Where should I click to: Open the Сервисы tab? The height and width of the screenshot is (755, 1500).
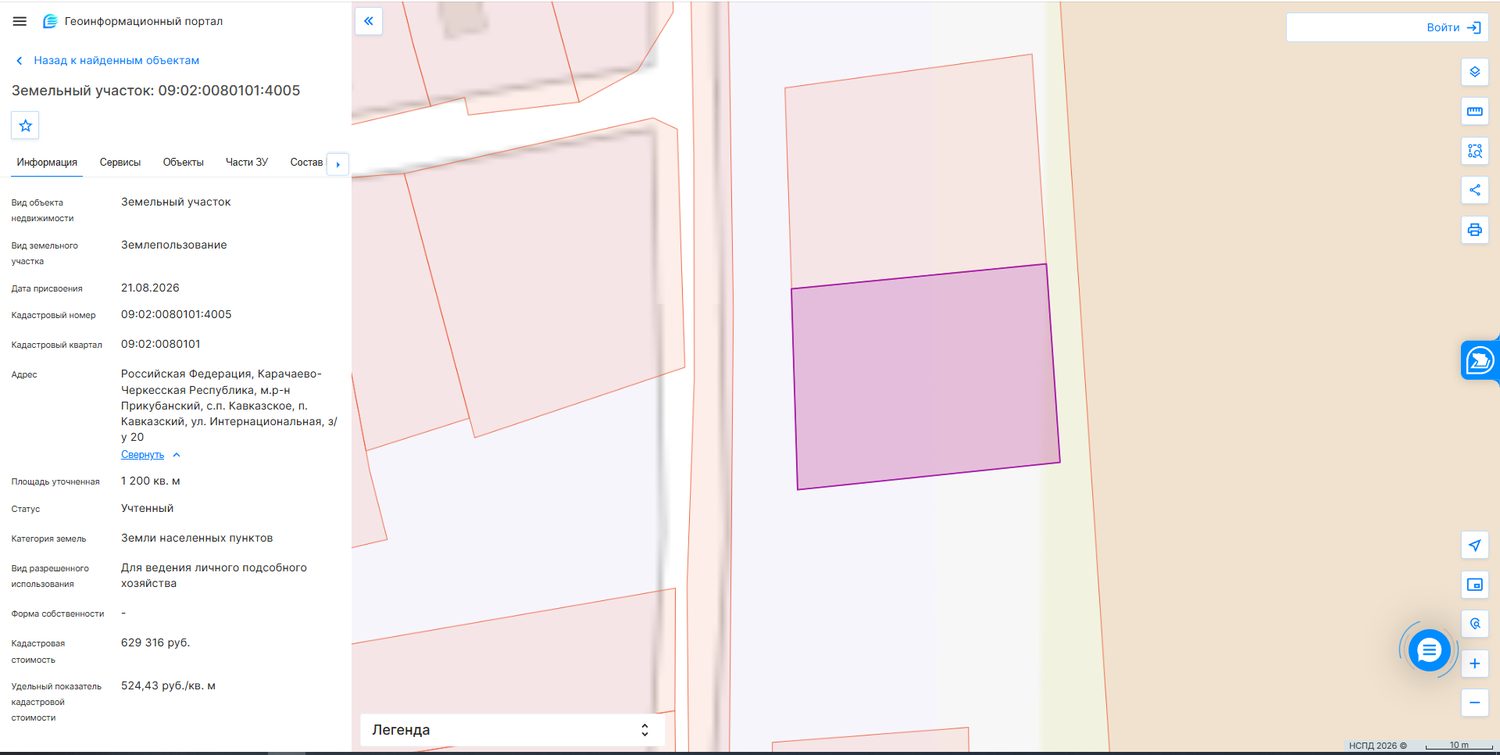tap(120, 162)
